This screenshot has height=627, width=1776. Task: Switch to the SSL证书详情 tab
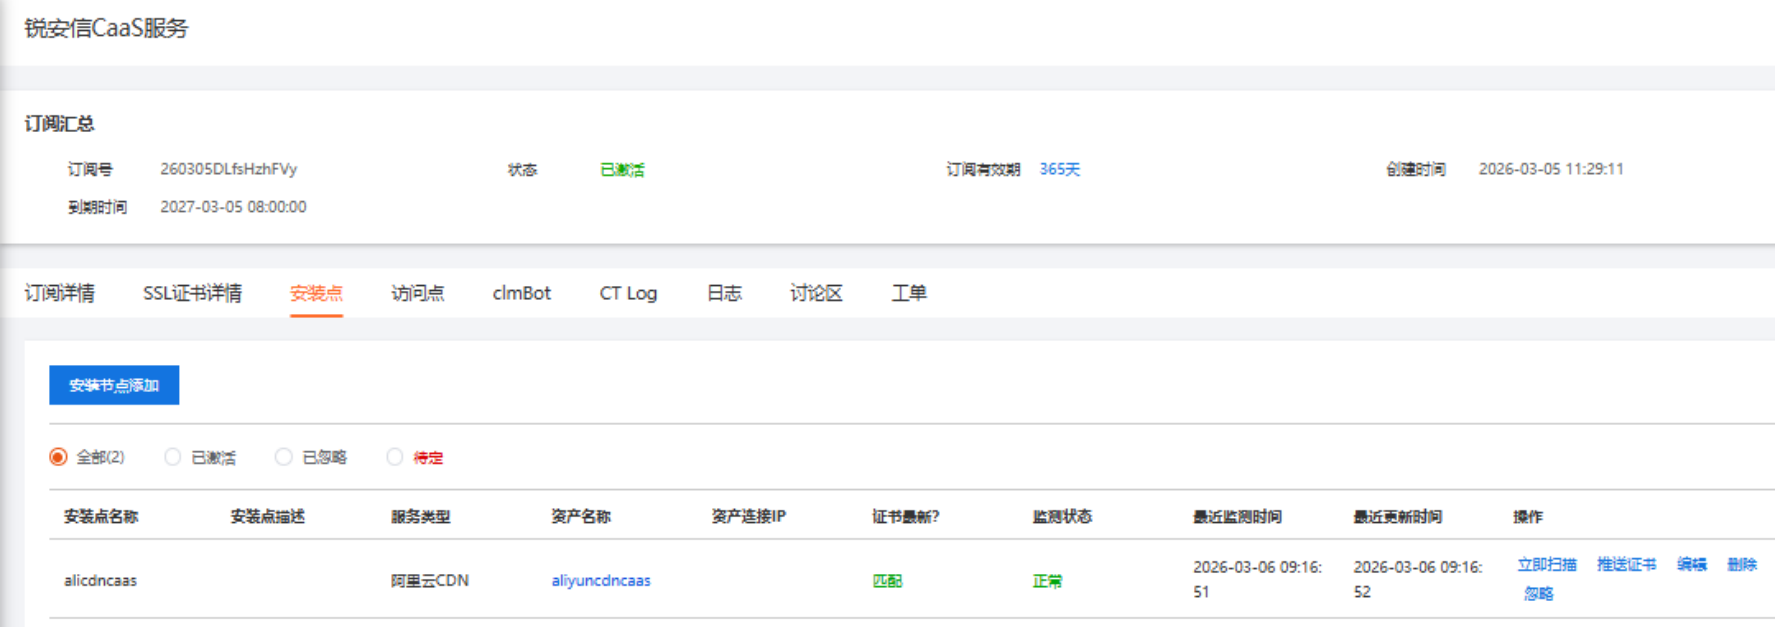192,293
